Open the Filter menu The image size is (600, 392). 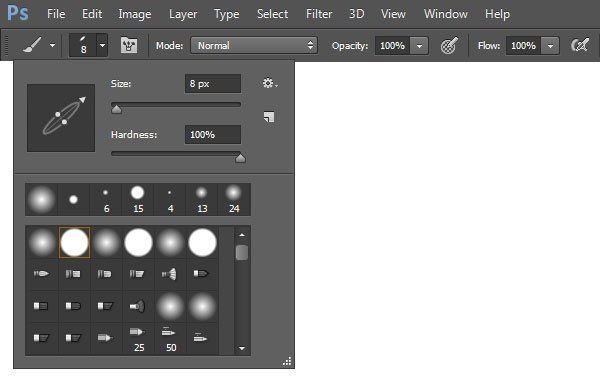(x=319, y=14)
